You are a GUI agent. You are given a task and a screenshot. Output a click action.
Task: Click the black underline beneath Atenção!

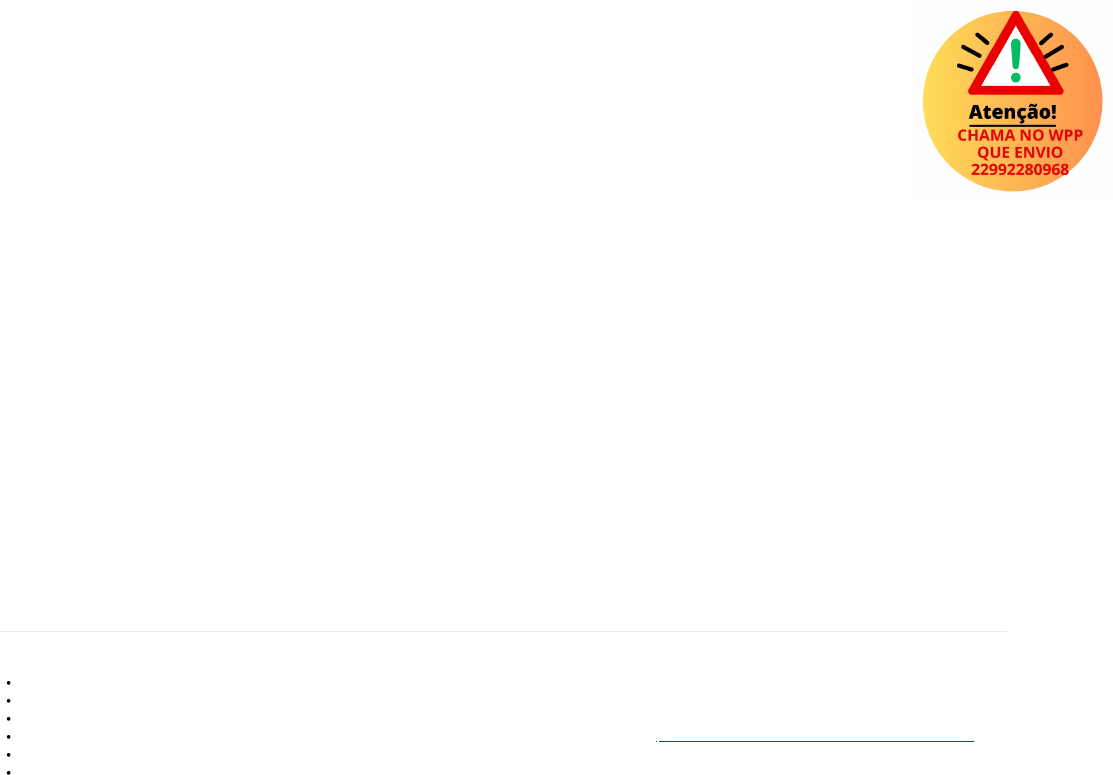pyautogui.click(x=1012, y=126)
